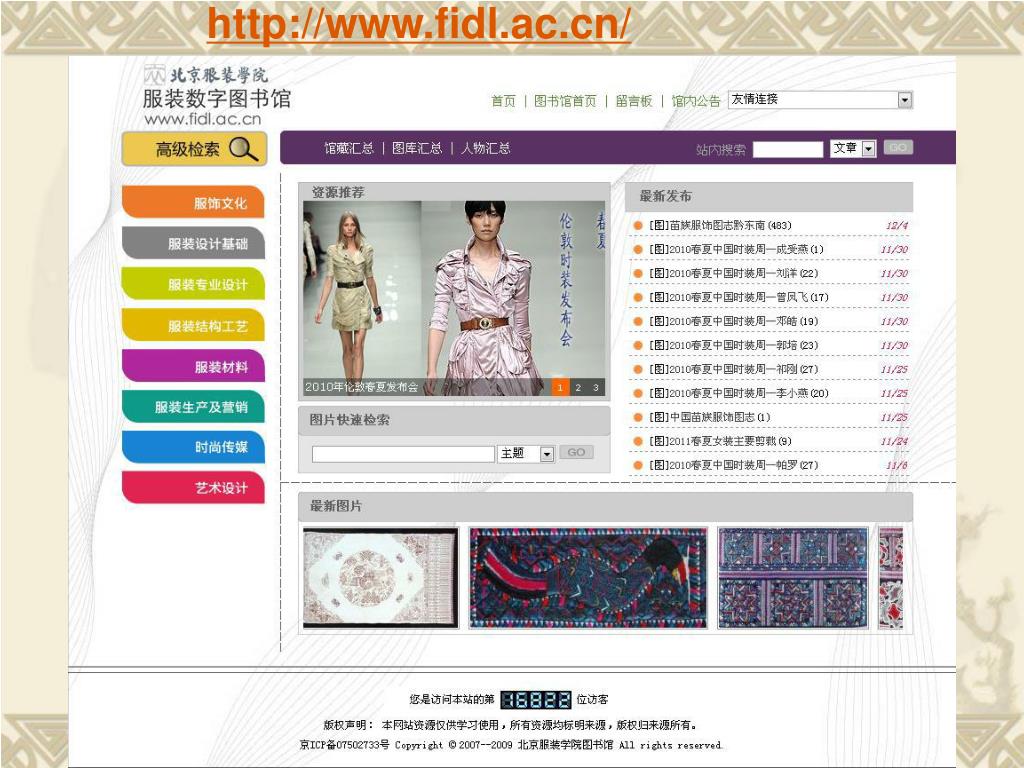Open the 馆内公告 announcements link
The width and height of the screenshot is (1024, 768).
tap(696, 101)
